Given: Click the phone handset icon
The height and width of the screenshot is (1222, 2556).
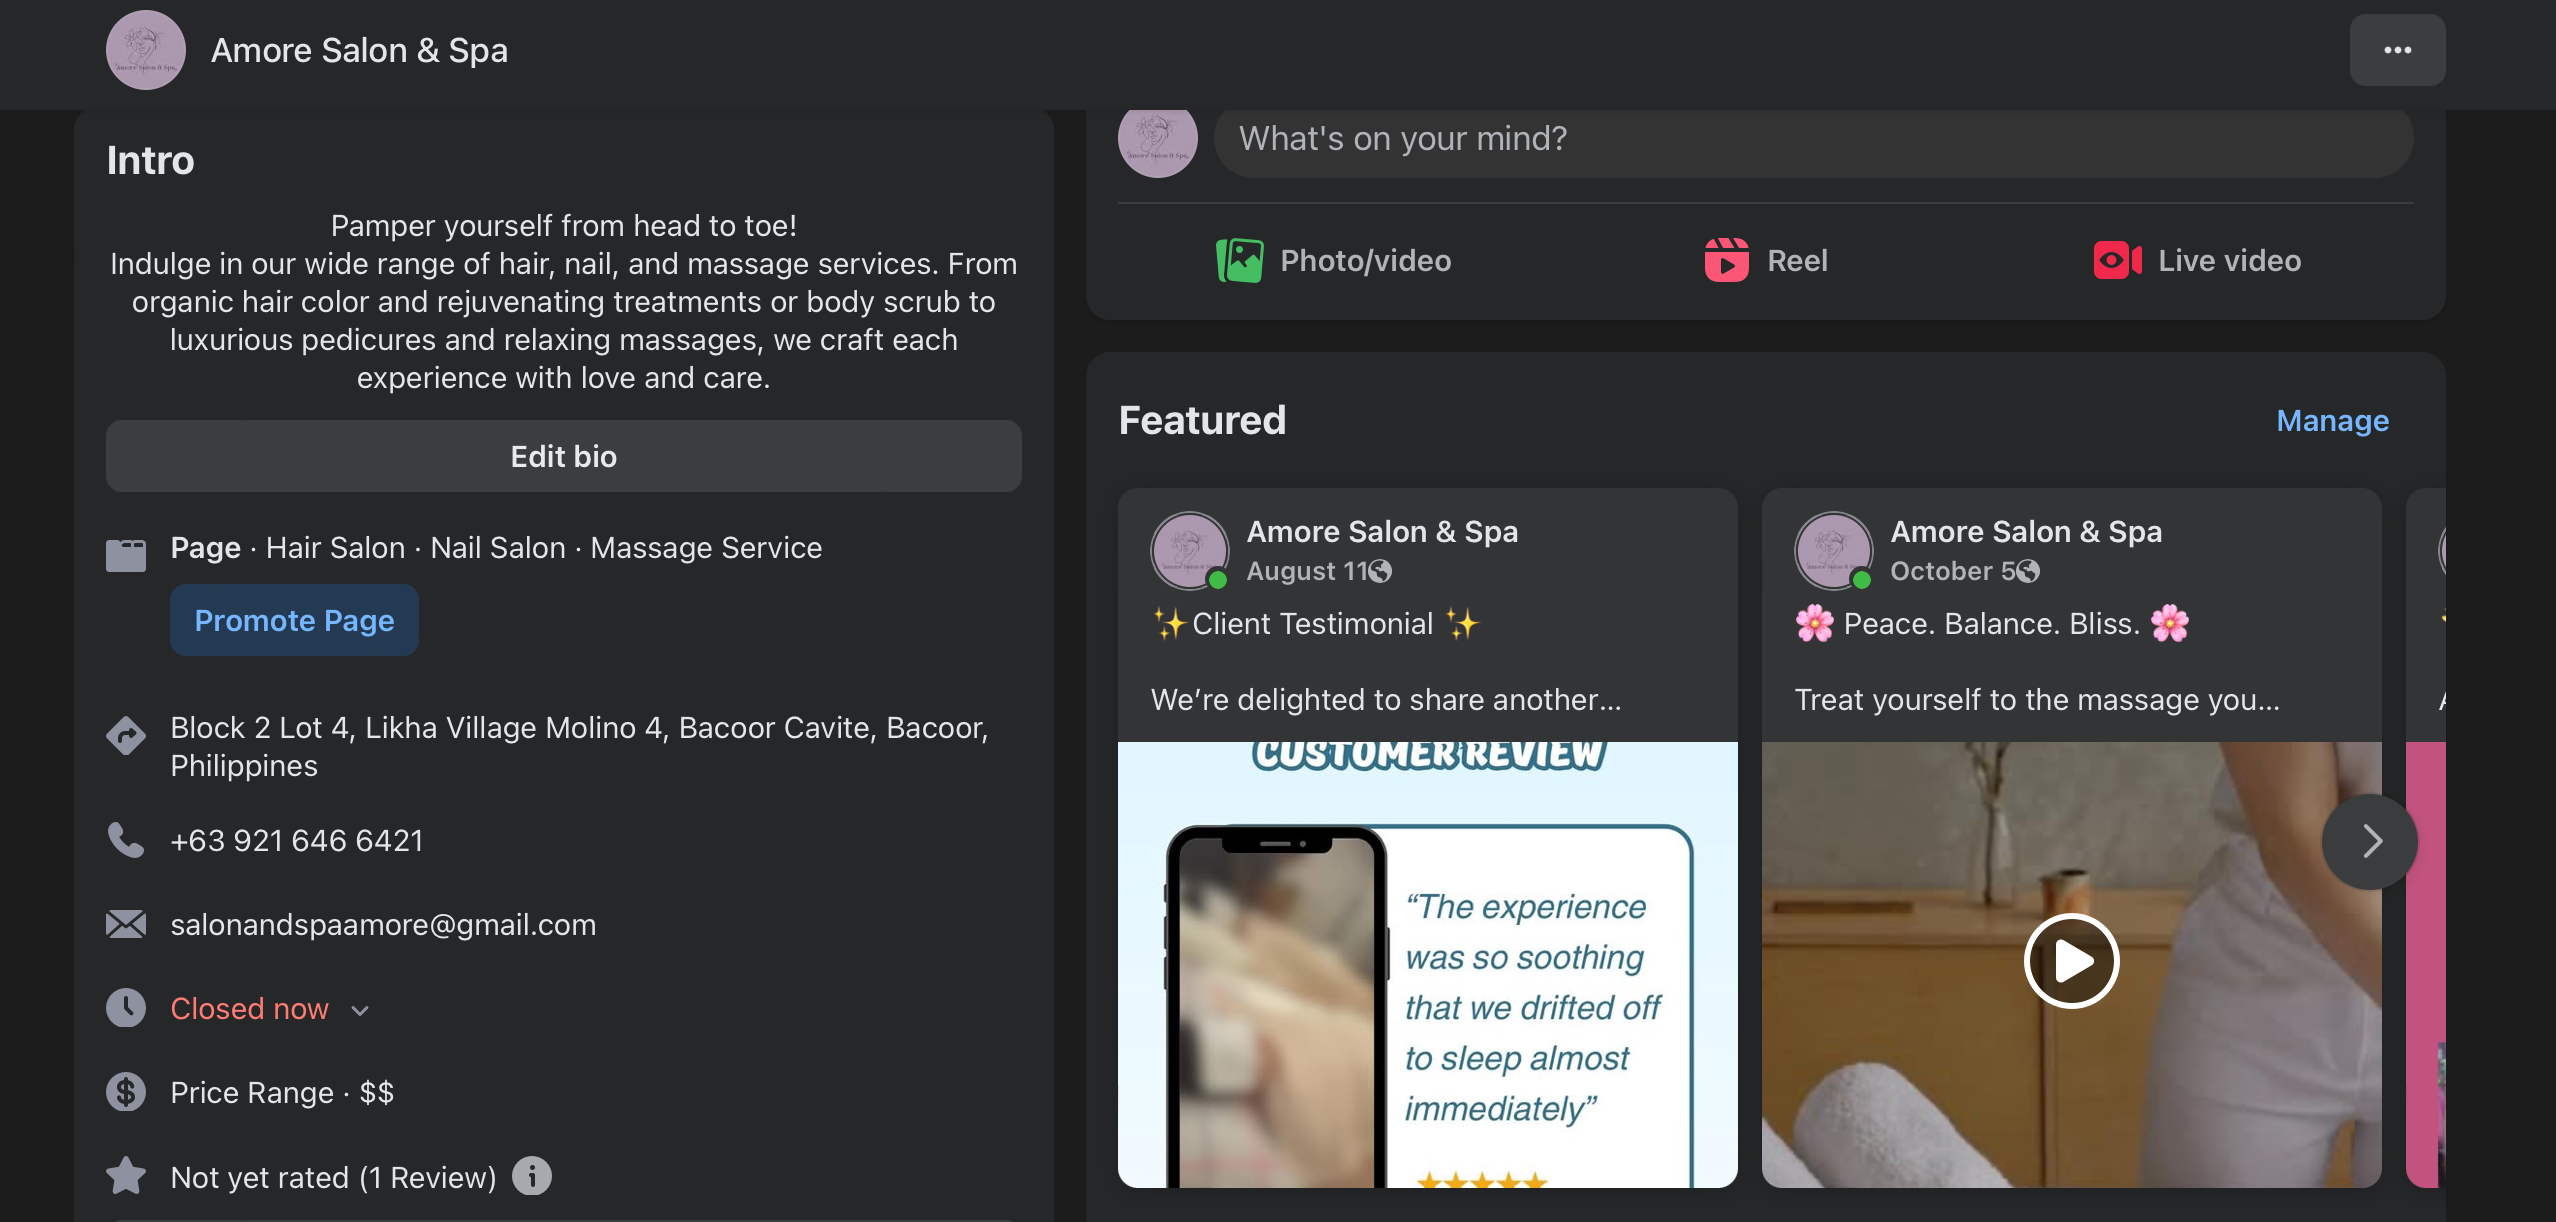Looking at the screenshot, I should [126, 840].
